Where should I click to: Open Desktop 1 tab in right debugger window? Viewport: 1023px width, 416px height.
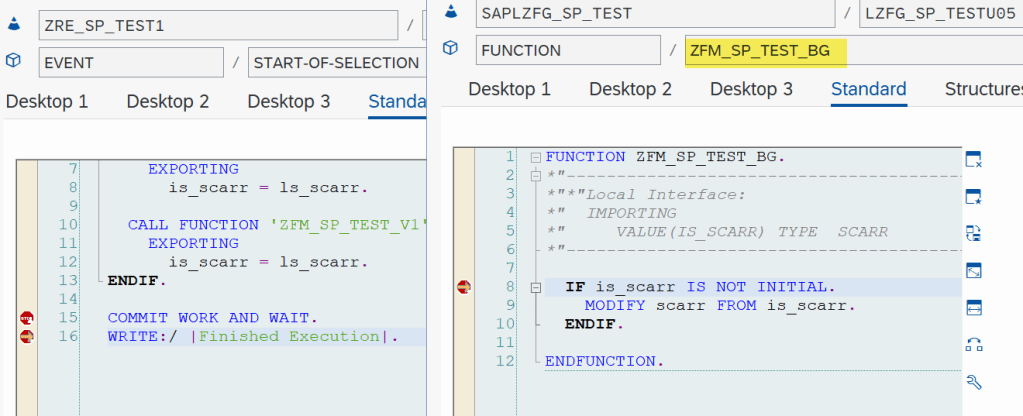click(510, 89)
